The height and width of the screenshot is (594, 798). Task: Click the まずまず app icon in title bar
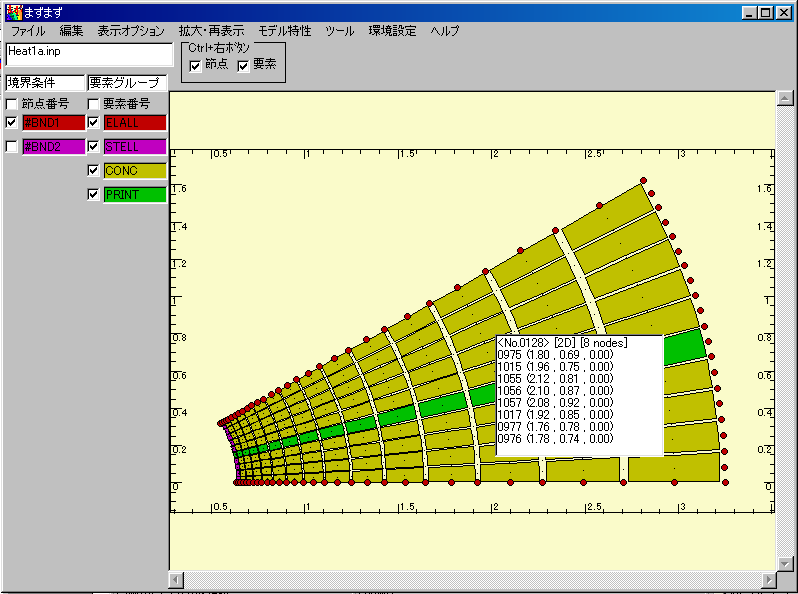[13, 12]
